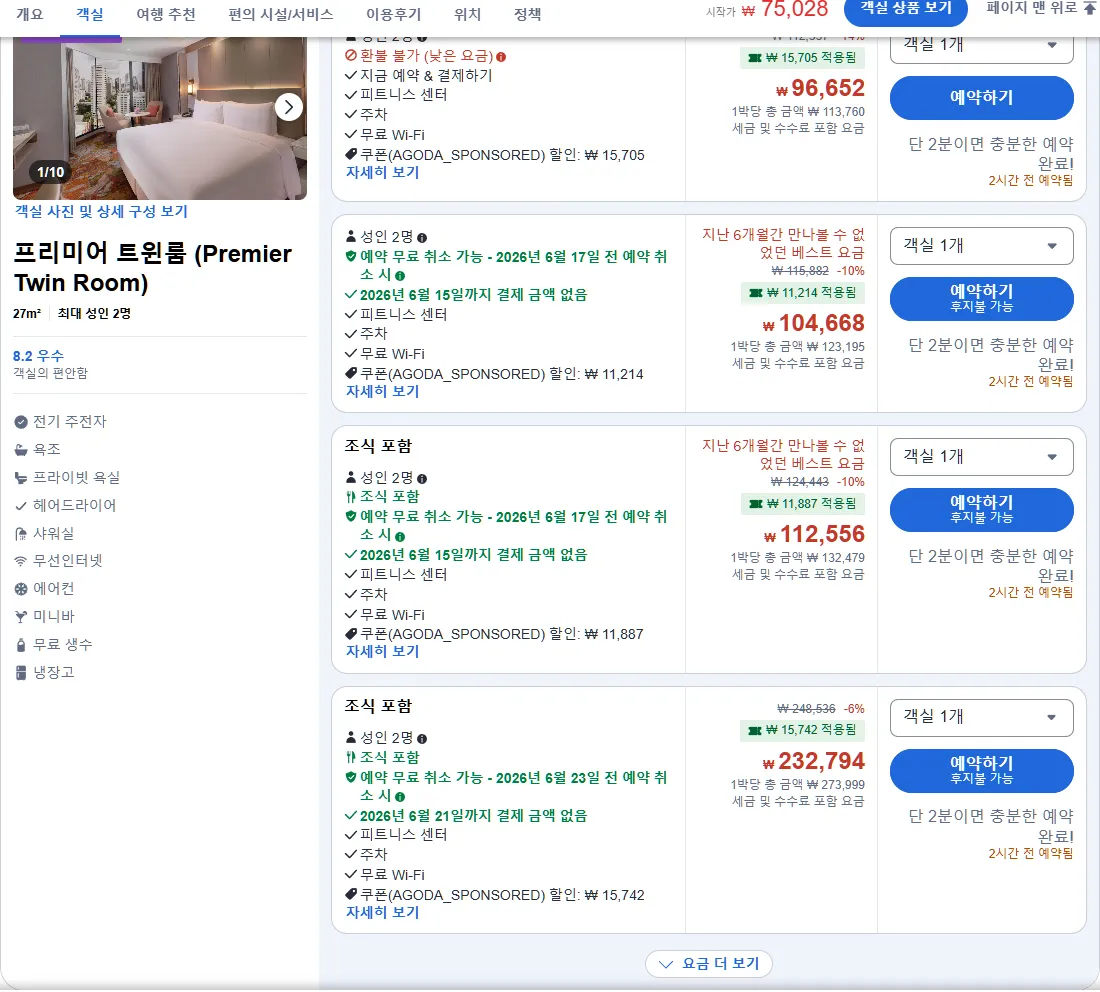Click the up arrow icon beside 페이지 맨 위로
The image size is (1100, 992).
tap(1090, 8)
